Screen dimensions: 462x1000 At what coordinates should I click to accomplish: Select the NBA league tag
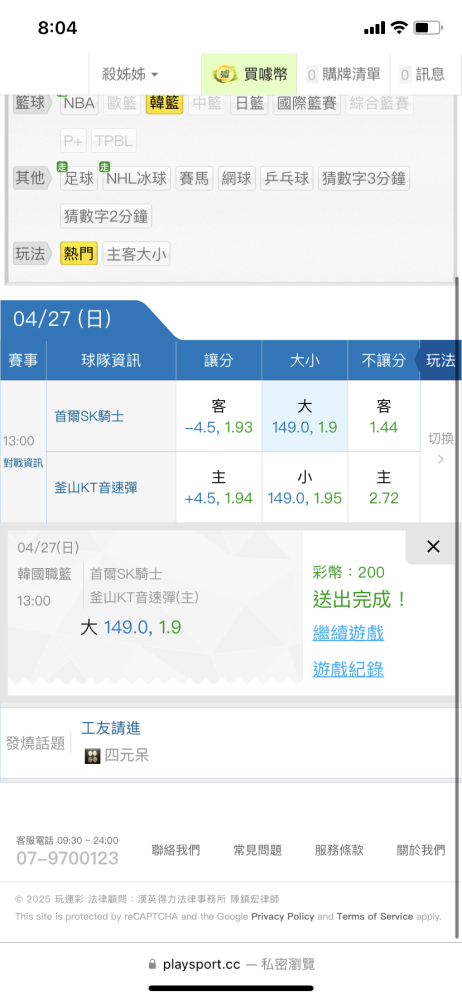78,103
